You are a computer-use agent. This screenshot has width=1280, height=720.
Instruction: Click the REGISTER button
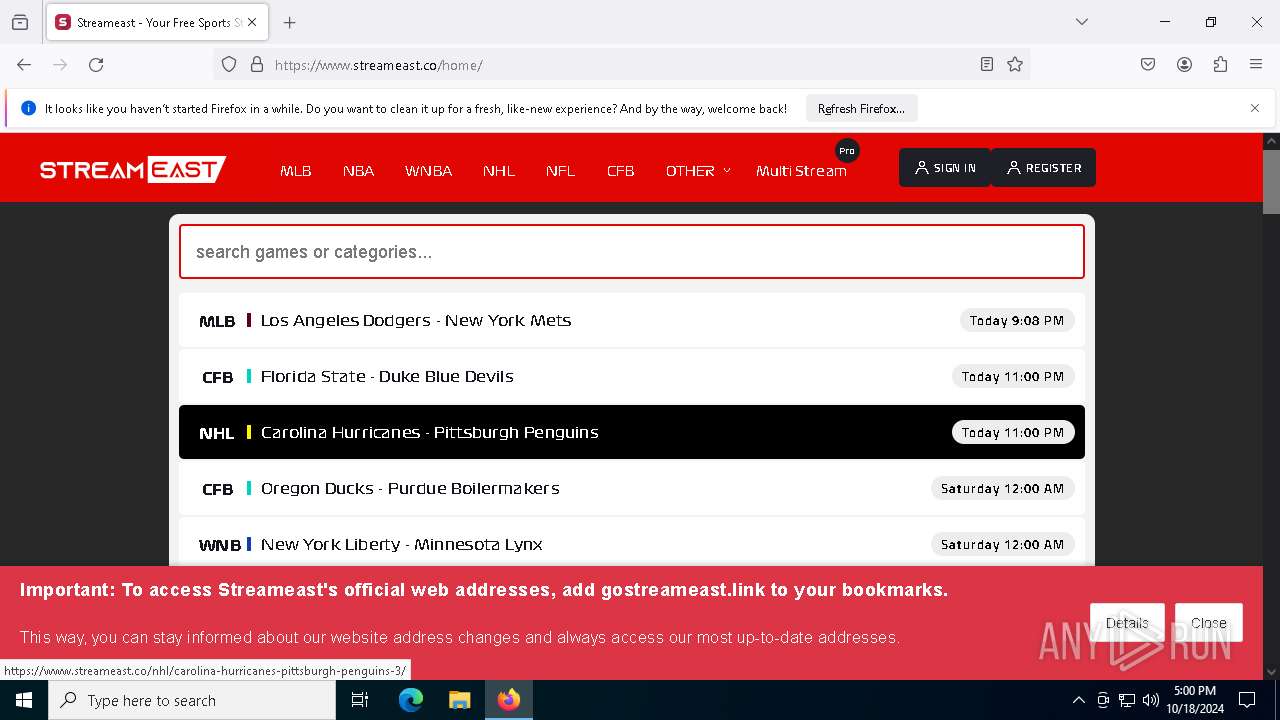(1044, 168)
